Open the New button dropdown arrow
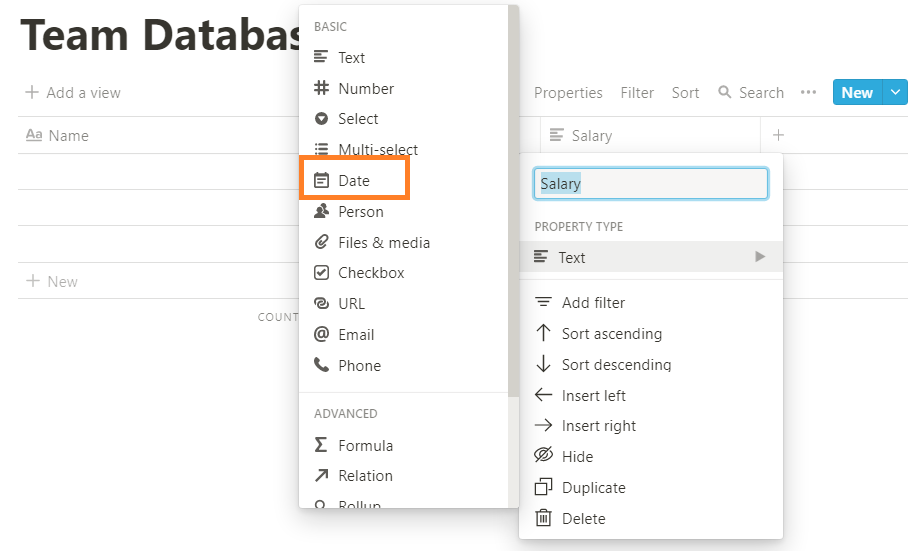The image size is (922, 551). click(895, 92)
